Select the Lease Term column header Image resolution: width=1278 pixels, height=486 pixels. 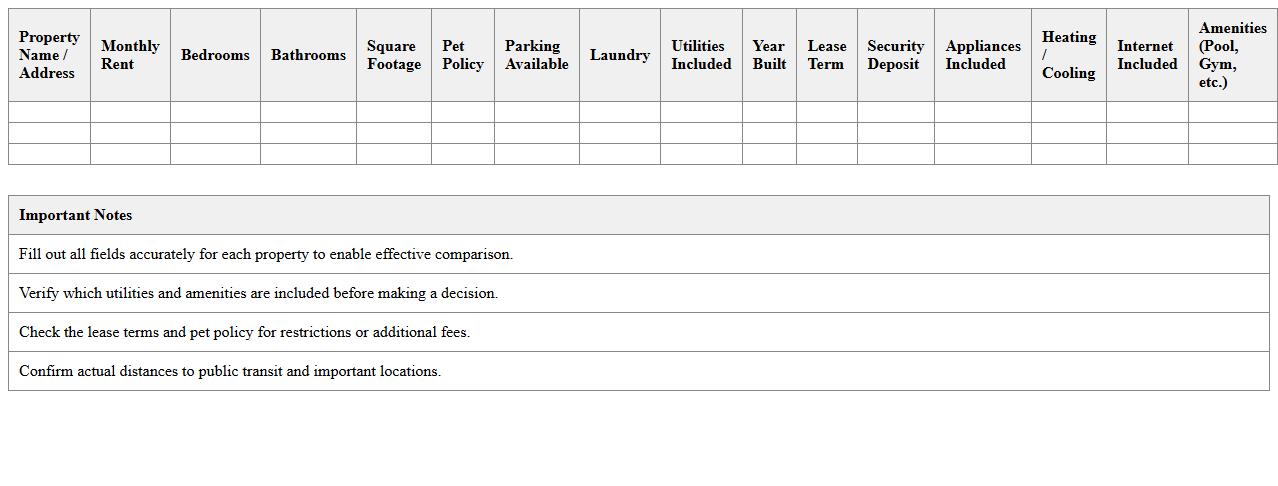point(826,55)
